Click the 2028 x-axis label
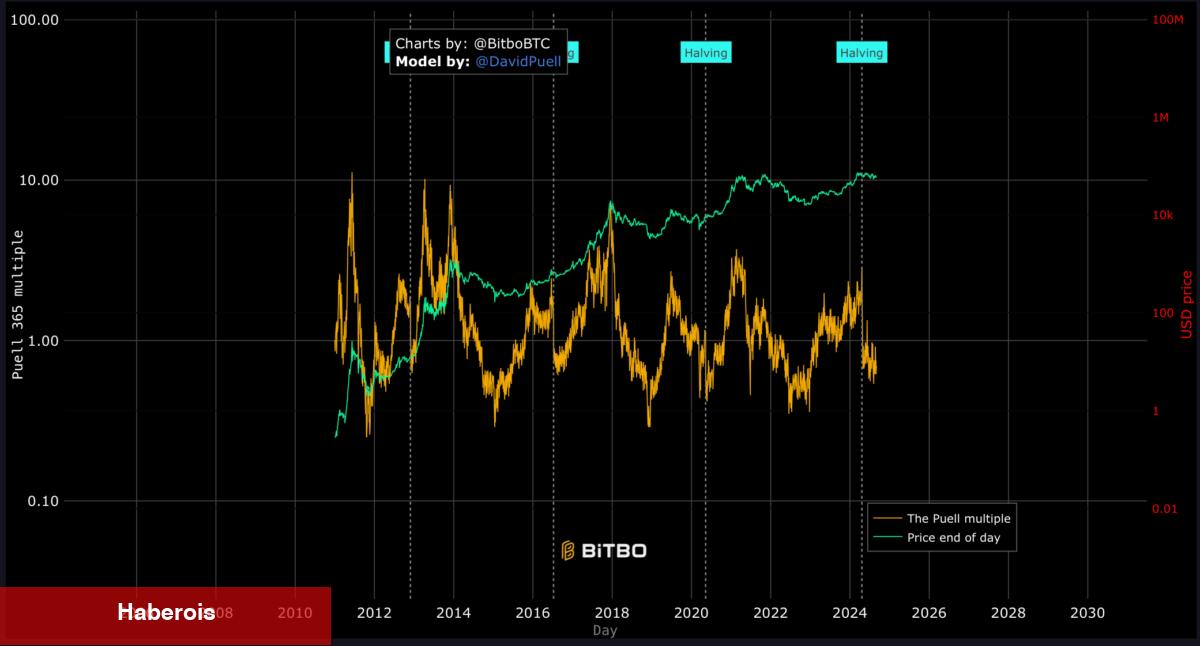Image resolution: width=1200 pixels, height=646 pixels. [1008, 612]
